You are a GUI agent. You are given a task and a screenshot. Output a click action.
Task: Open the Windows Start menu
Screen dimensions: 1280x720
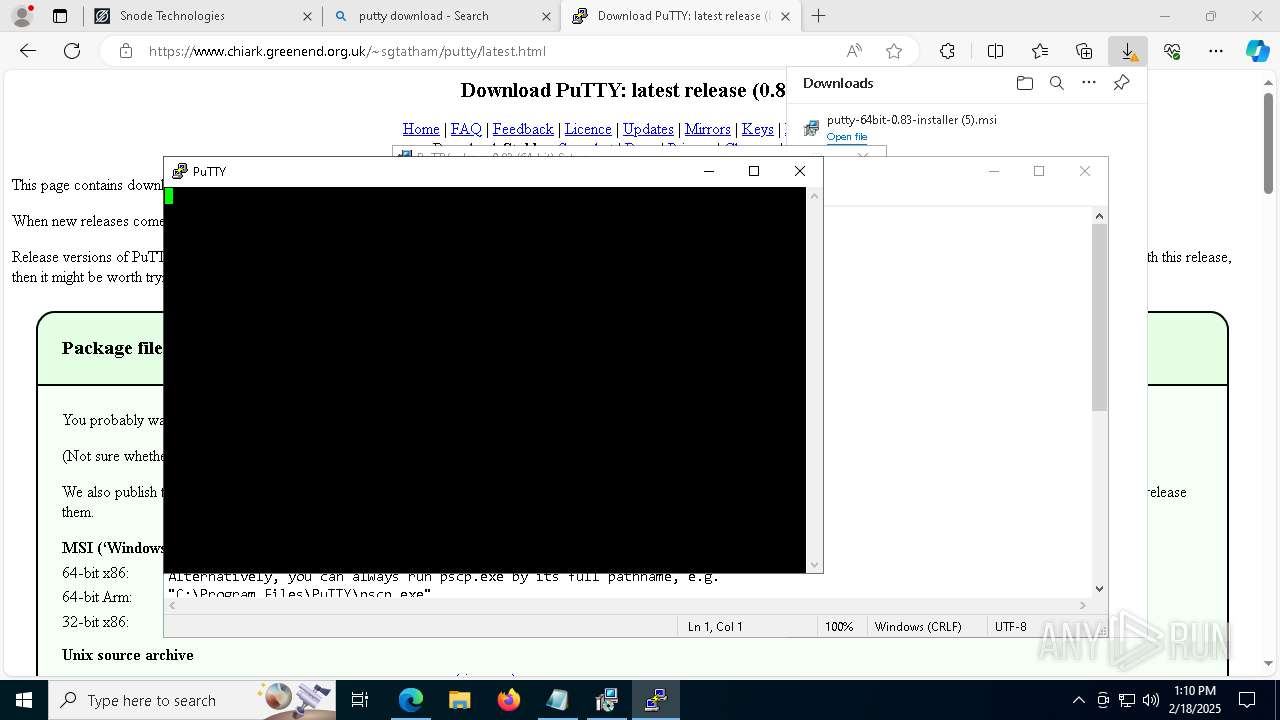coord(24,700)
